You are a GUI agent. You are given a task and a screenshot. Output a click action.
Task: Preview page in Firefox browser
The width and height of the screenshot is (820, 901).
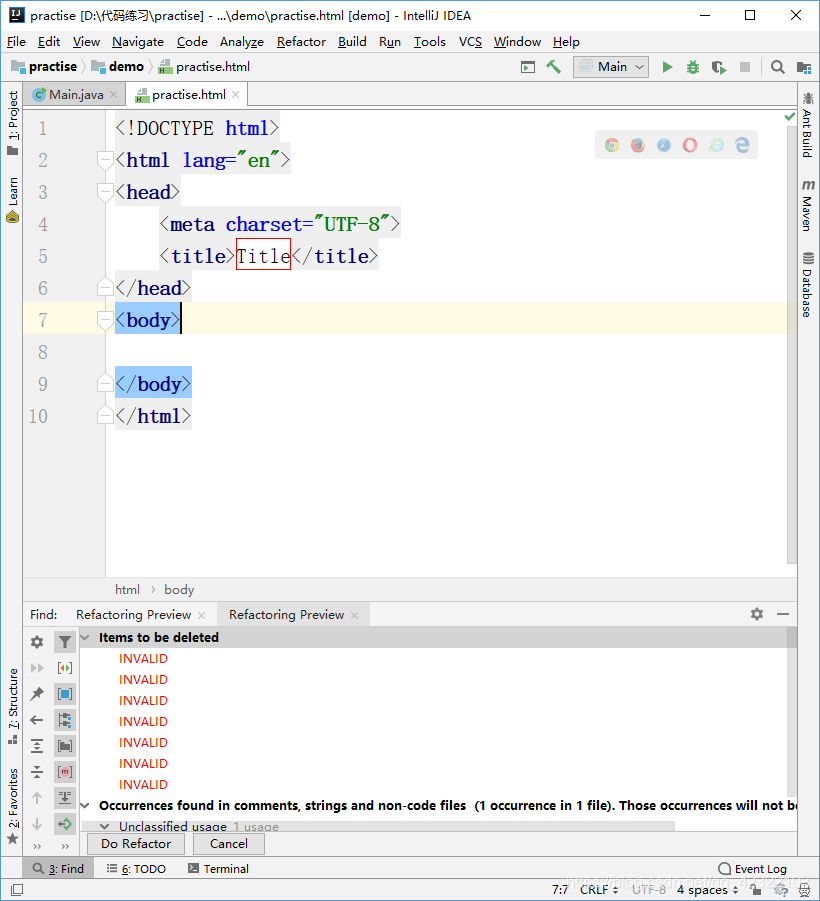click(638, 145)
